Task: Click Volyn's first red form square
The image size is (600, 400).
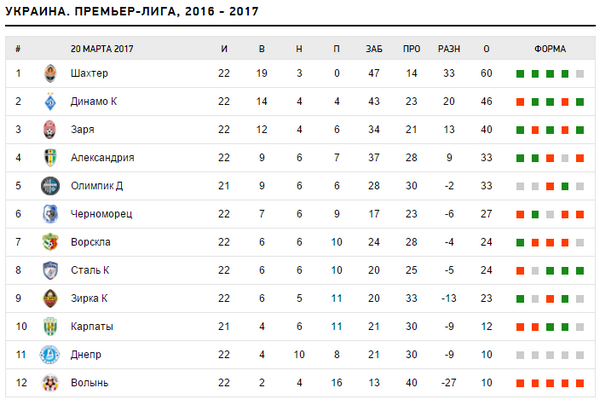Action: coord(520,383)
